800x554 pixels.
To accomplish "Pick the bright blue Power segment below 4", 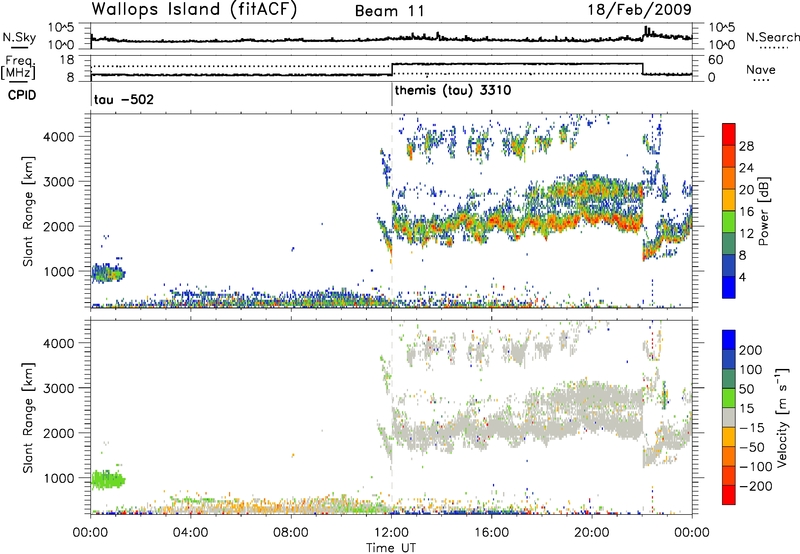I will (x=729, y=287).
